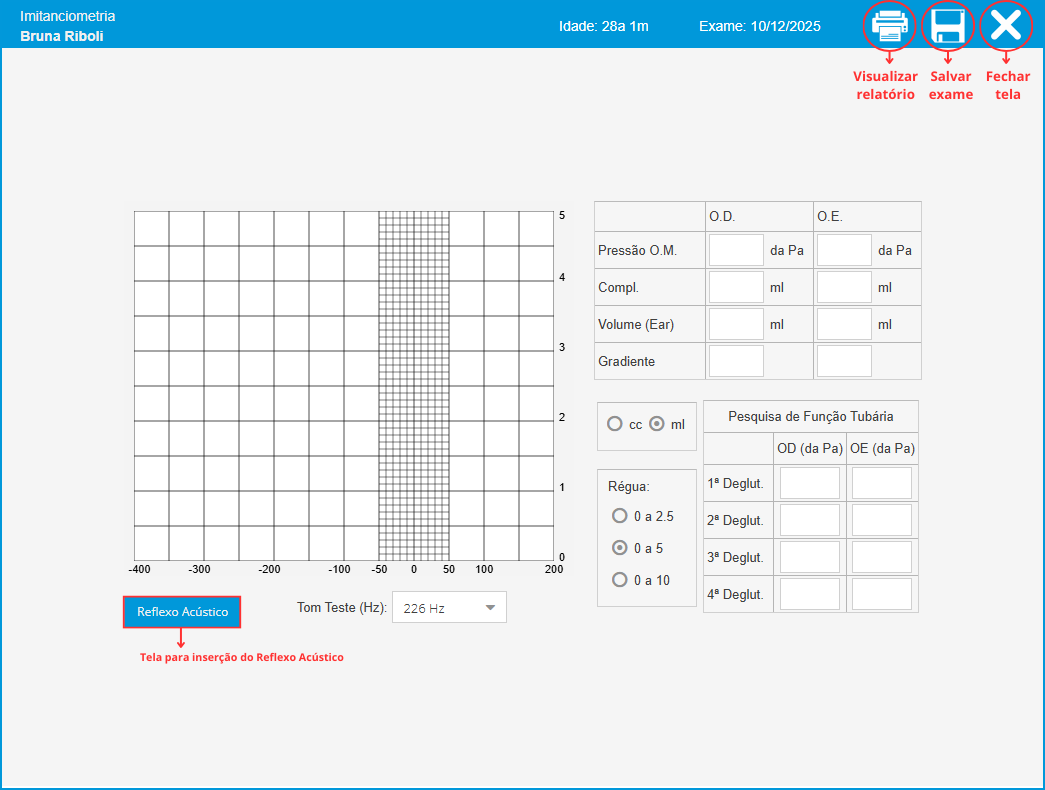Save exam using the floppy disk icon
This screenshot has height=790, width=1045.
[x=947, y=26]
